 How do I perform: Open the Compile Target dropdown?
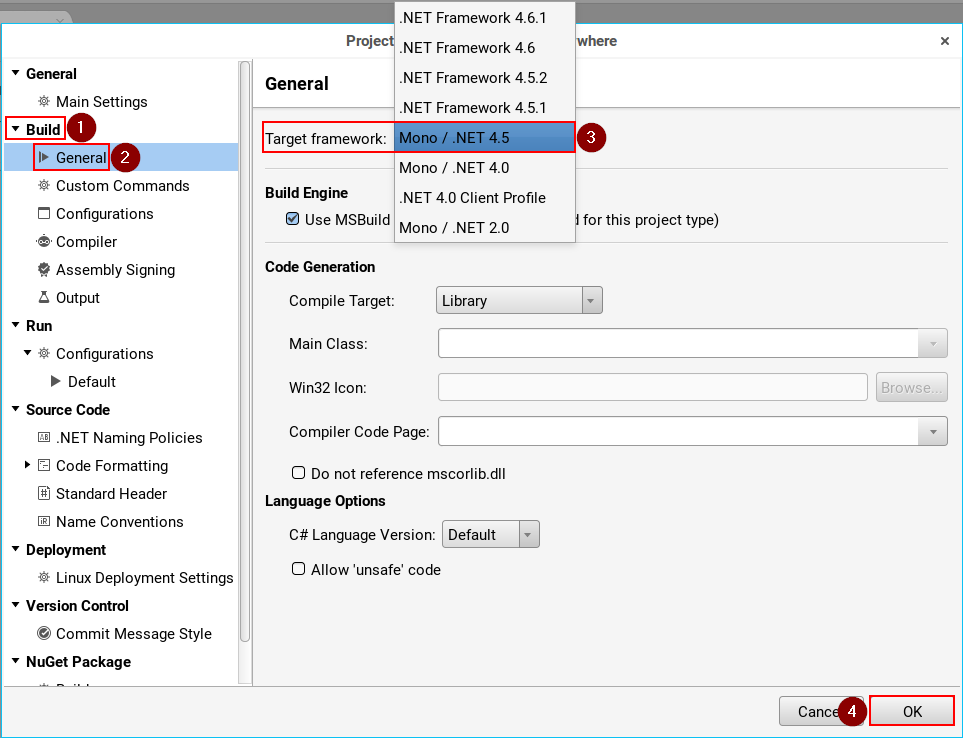519,301
